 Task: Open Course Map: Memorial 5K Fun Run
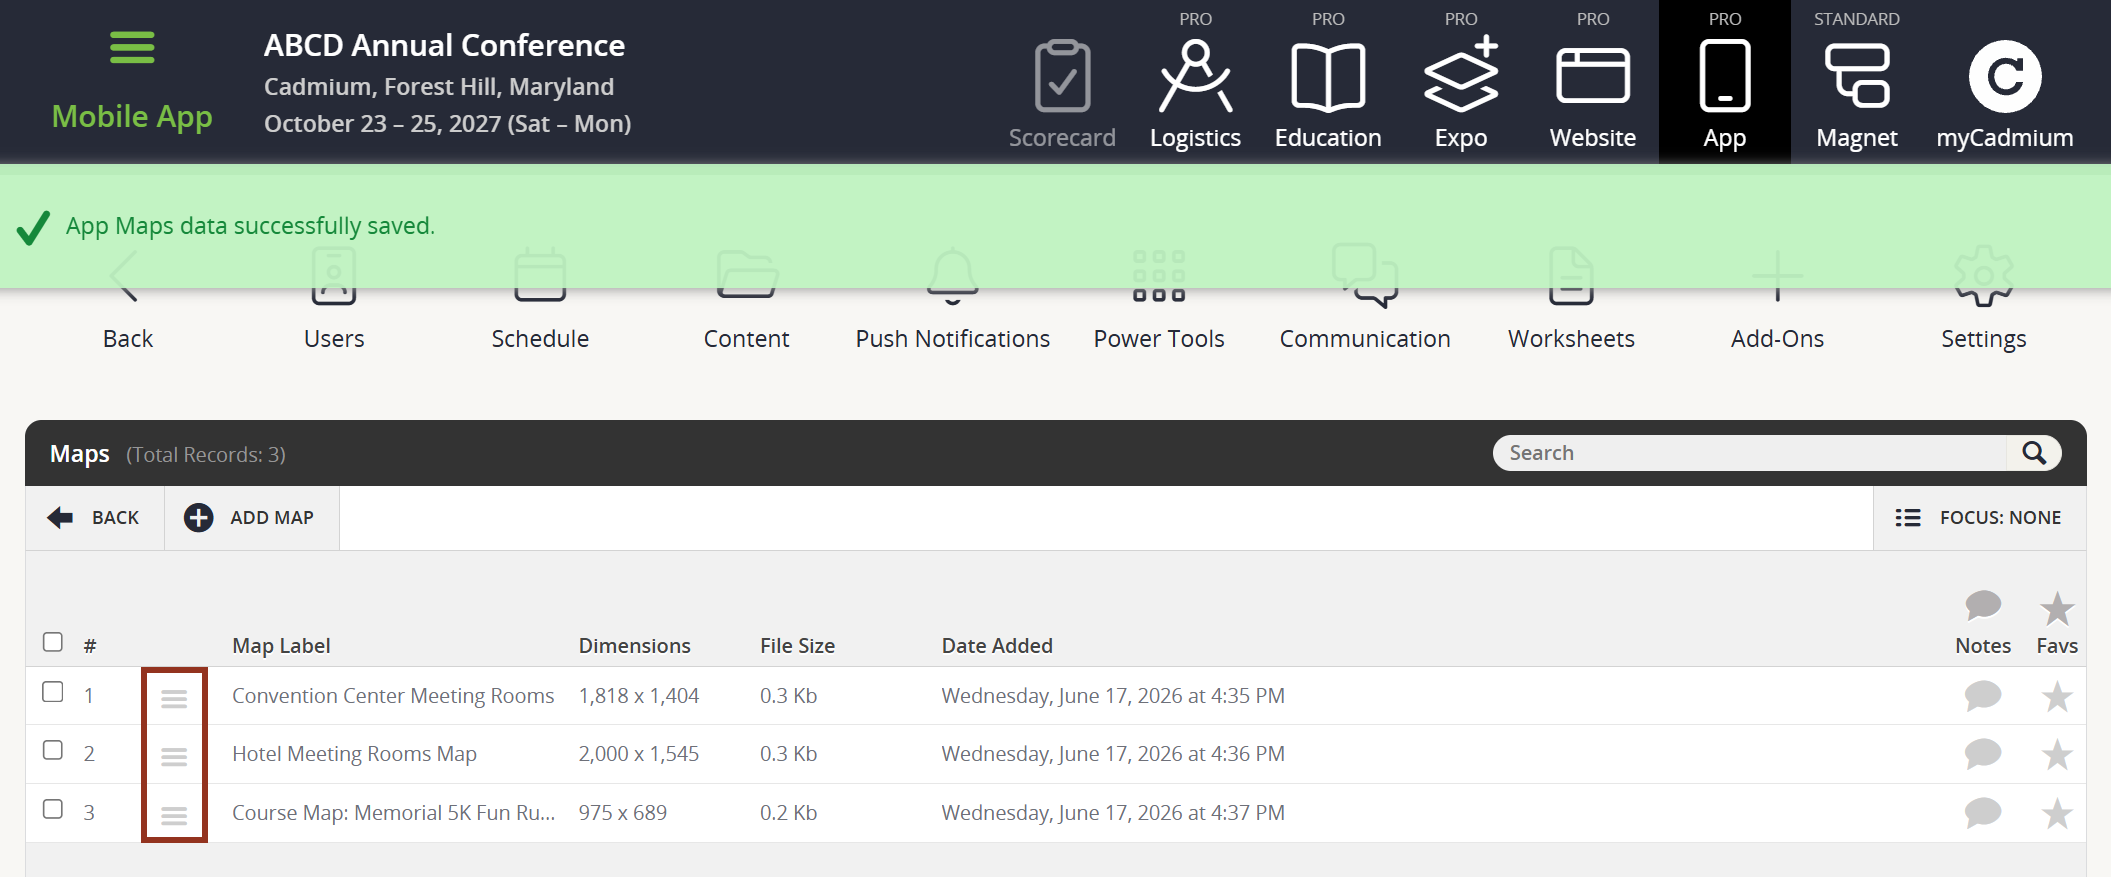393,813
